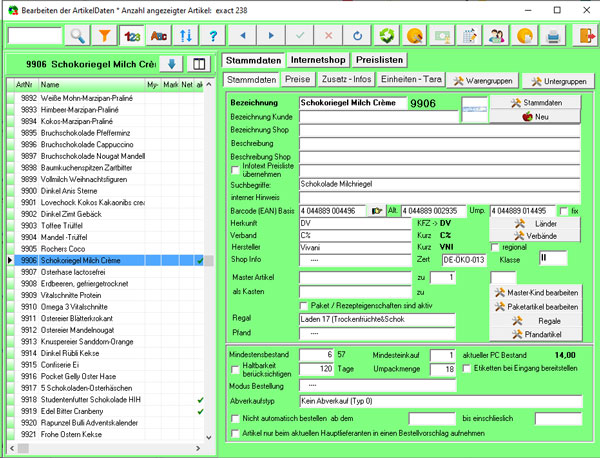Click the orange disc with document icon

525,36
